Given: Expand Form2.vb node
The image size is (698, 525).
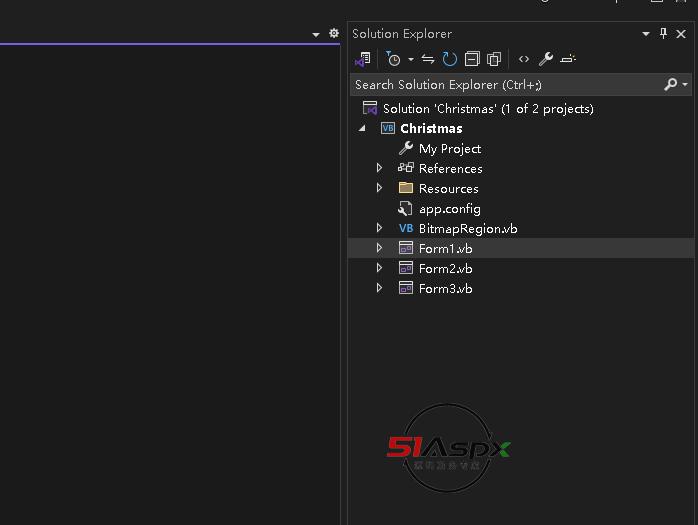Looking at the screenshot, I should click(x=379, y=268).
